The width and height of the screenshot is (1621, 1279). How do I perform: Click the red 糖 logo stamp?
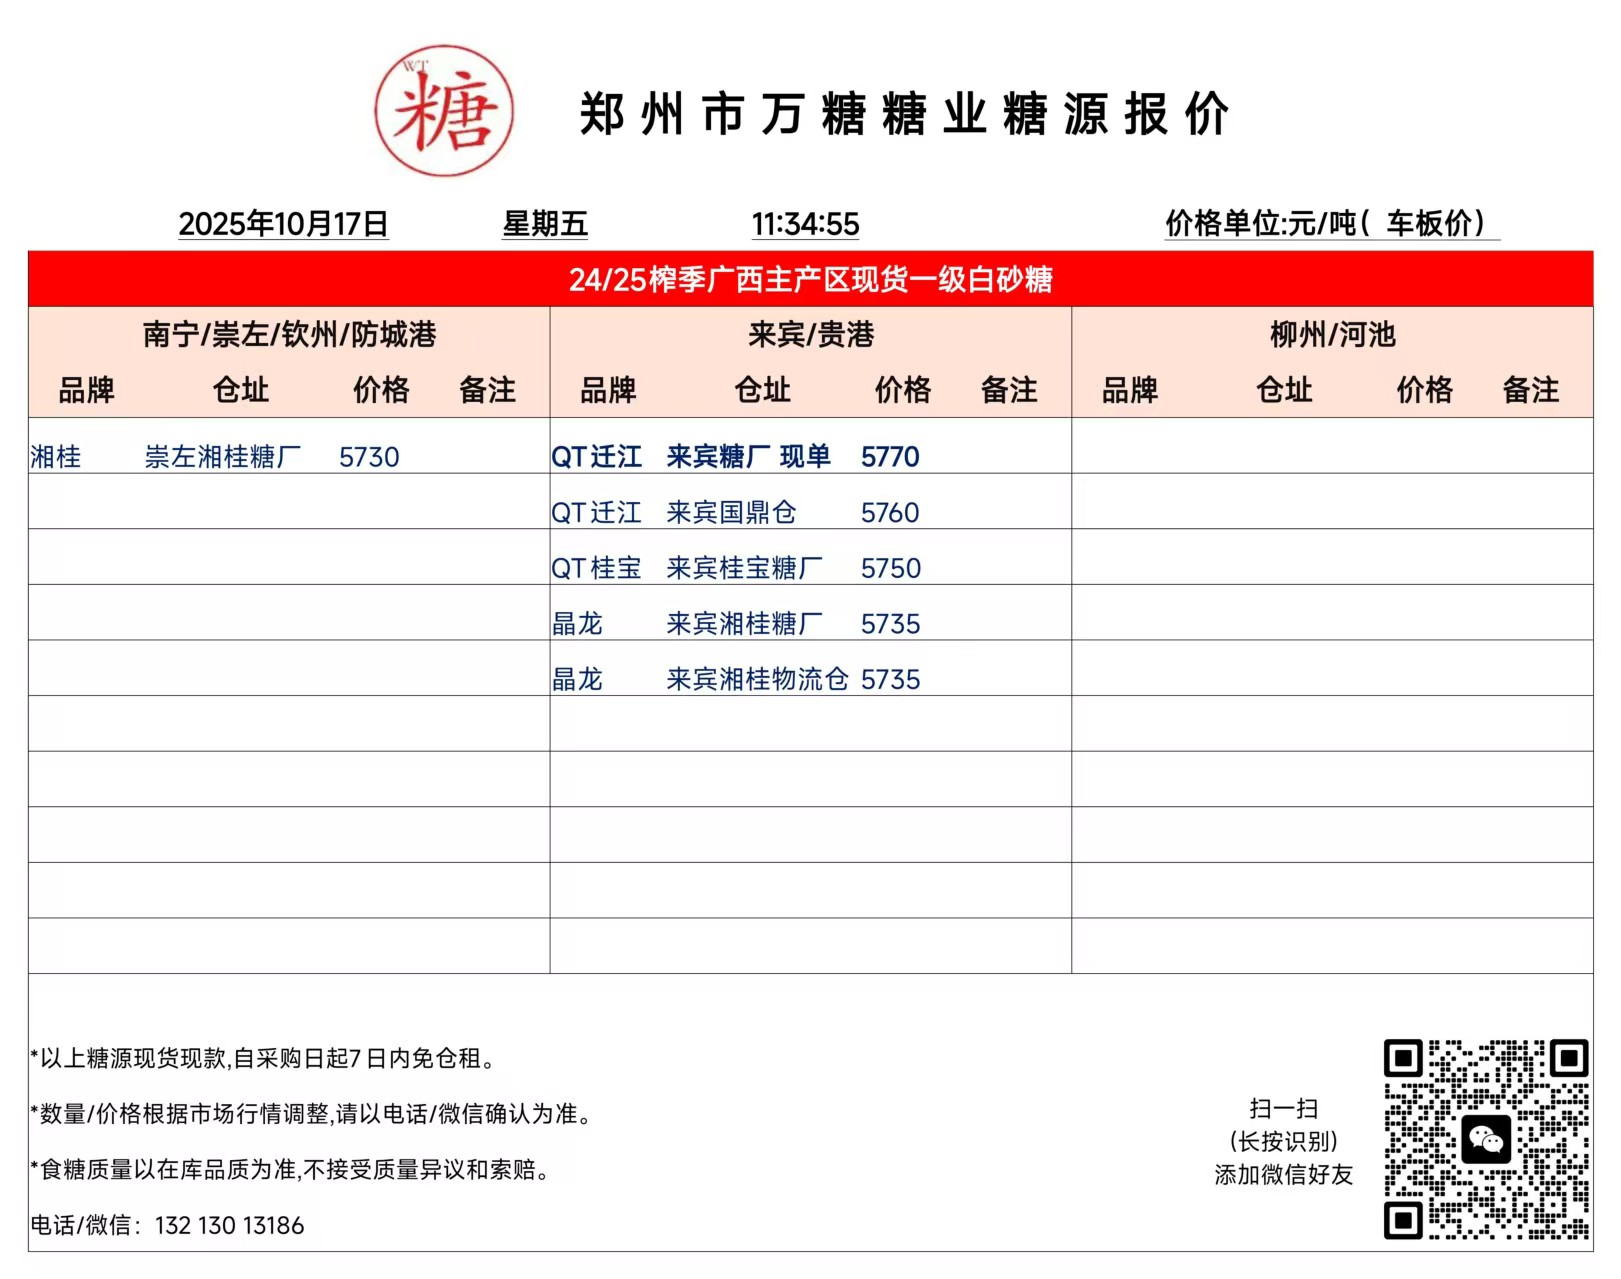(444, 111)
